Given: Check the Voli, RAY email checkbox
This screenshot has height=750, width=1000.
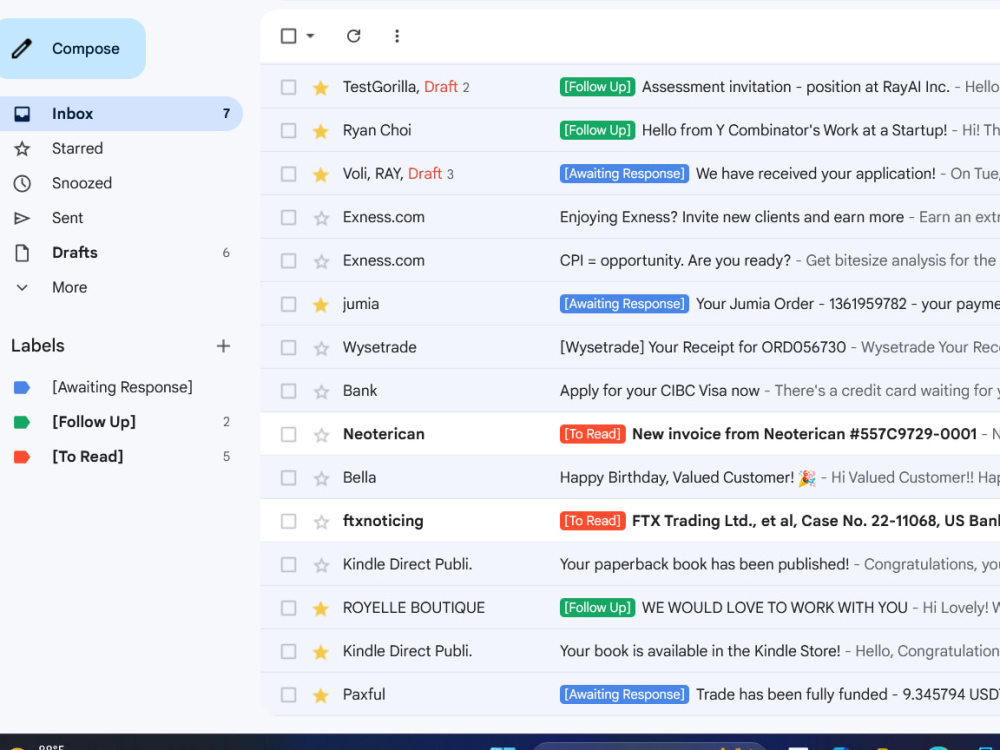Looking at the screenshot, I should (x=288, y=173).
